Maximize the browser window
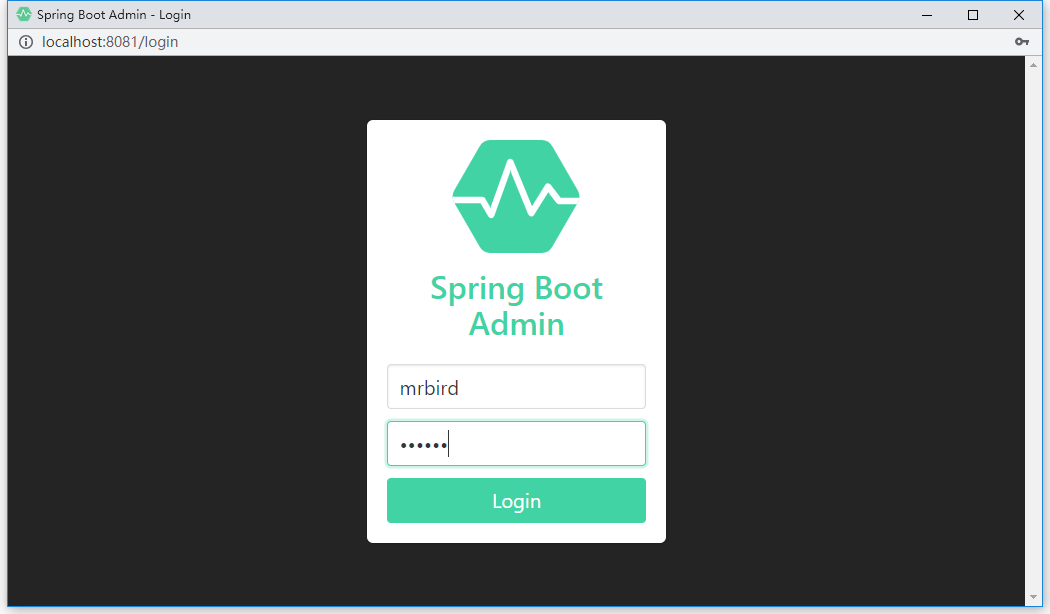The height and width of the screenshot is (614, 1050). click(973, 15)
